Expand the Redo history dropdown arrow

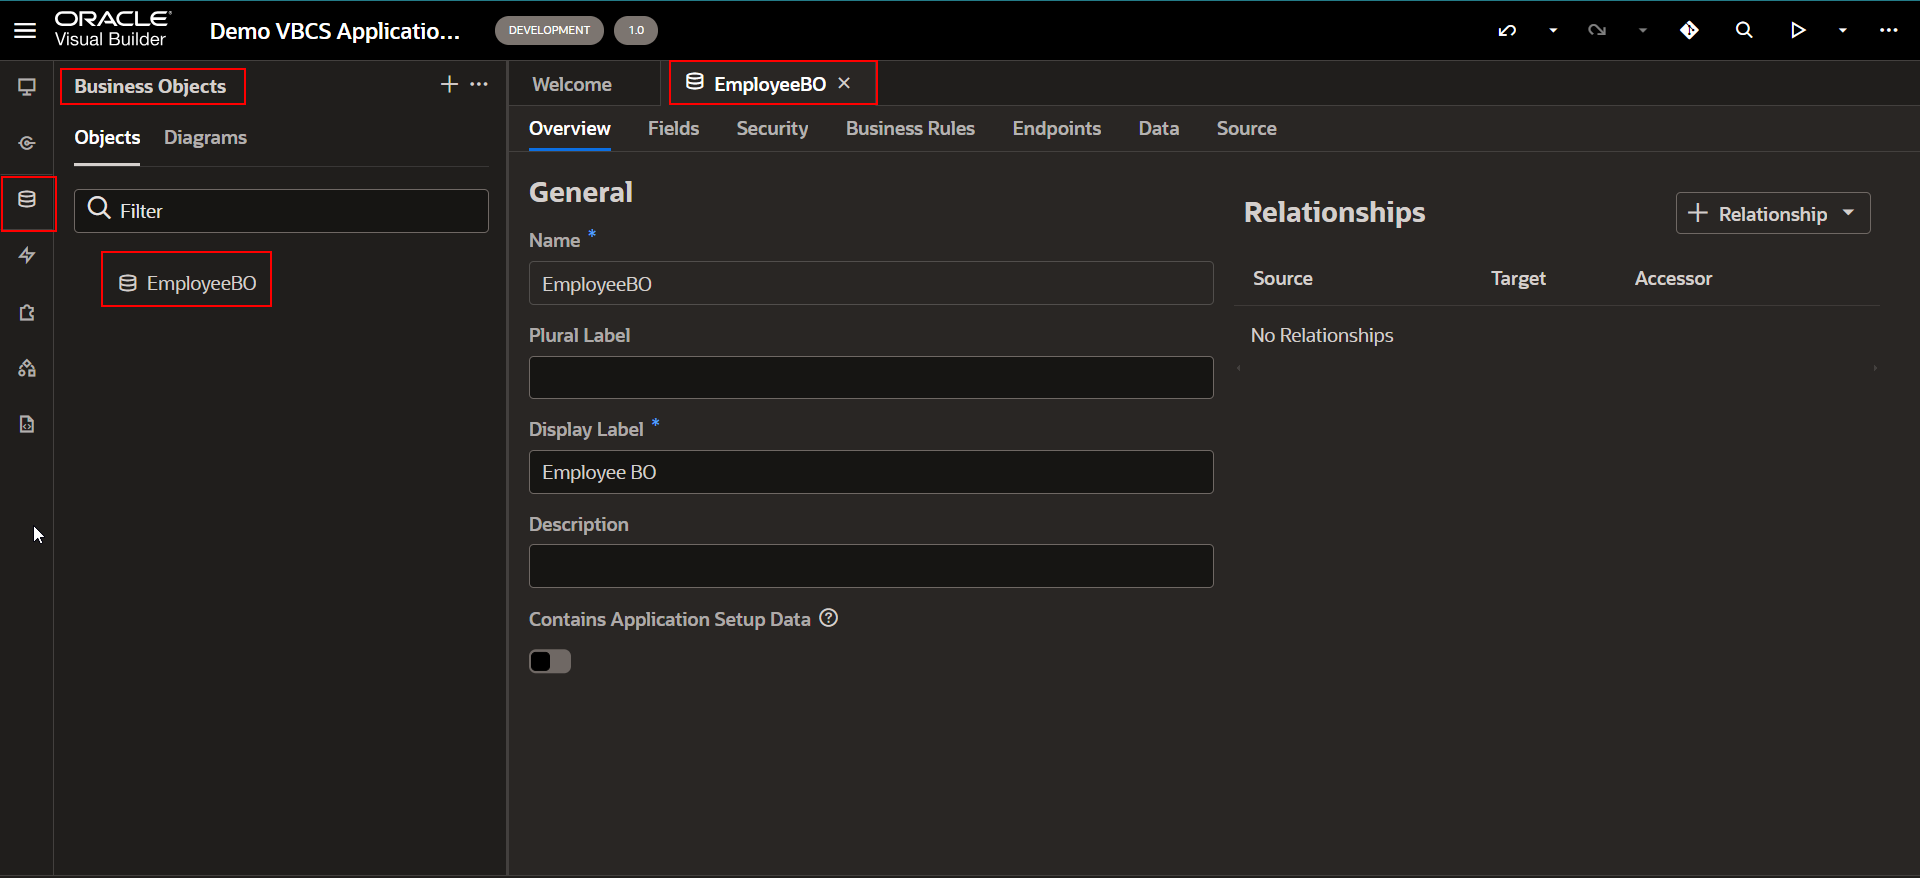coord(1642,30)
